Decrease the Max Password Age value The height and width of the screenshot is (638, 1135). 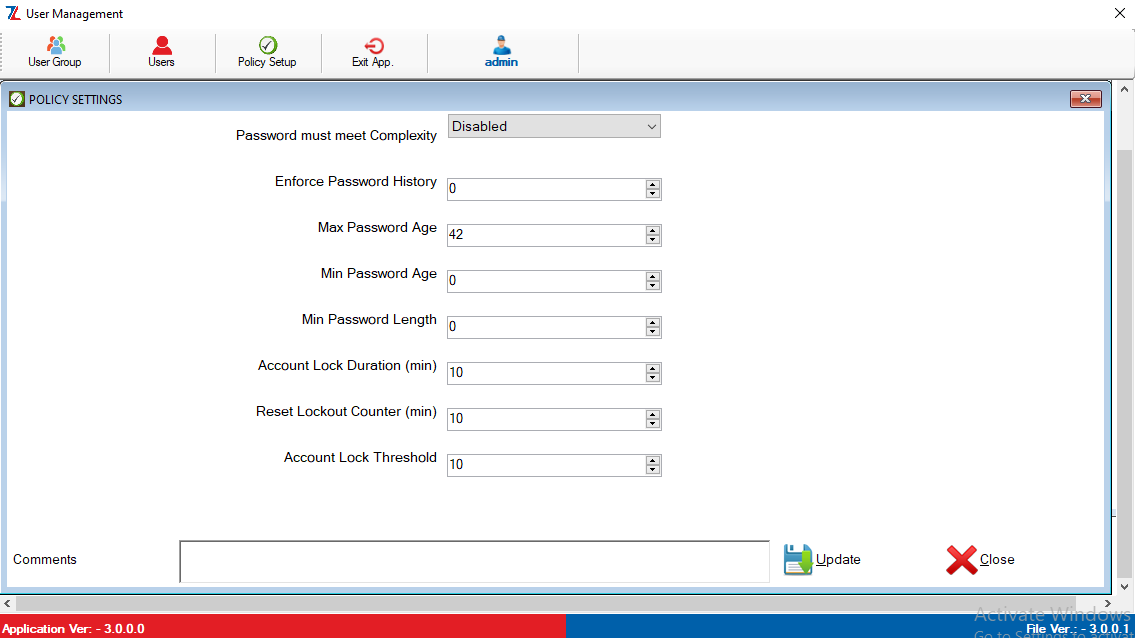(653, 240)
